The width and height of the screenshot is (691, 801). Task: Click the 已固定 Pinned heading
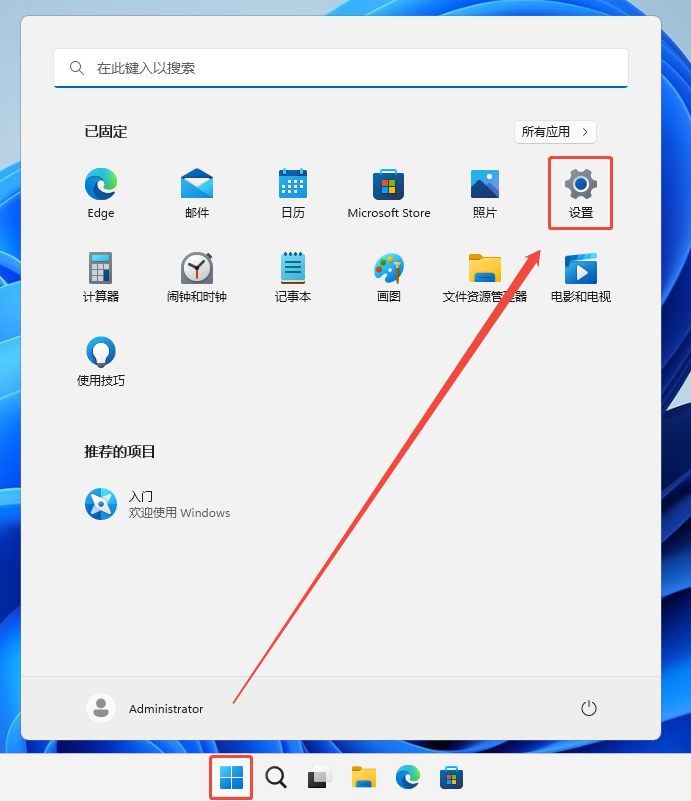pyautogui.click(x=106, y=132)
